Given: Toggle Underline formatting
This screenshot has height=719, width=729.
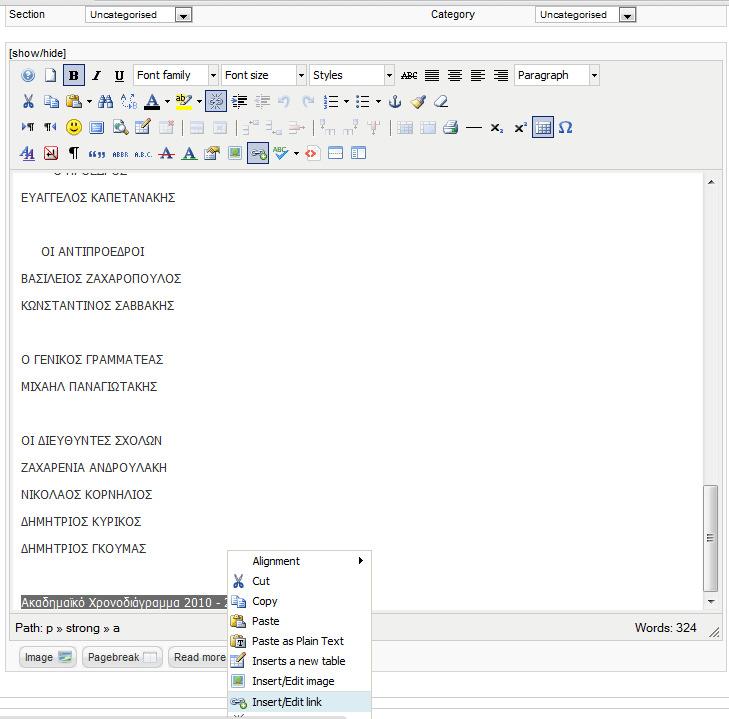Looking at the screenshot, I should [x=119, y=75].
